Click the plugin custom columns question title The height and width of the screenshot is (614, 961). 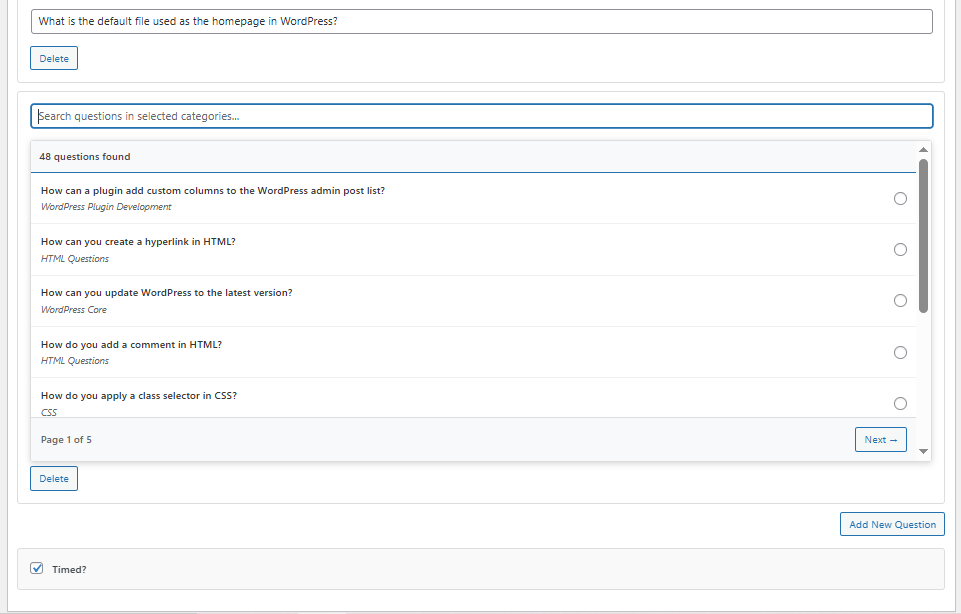point(213,190)
